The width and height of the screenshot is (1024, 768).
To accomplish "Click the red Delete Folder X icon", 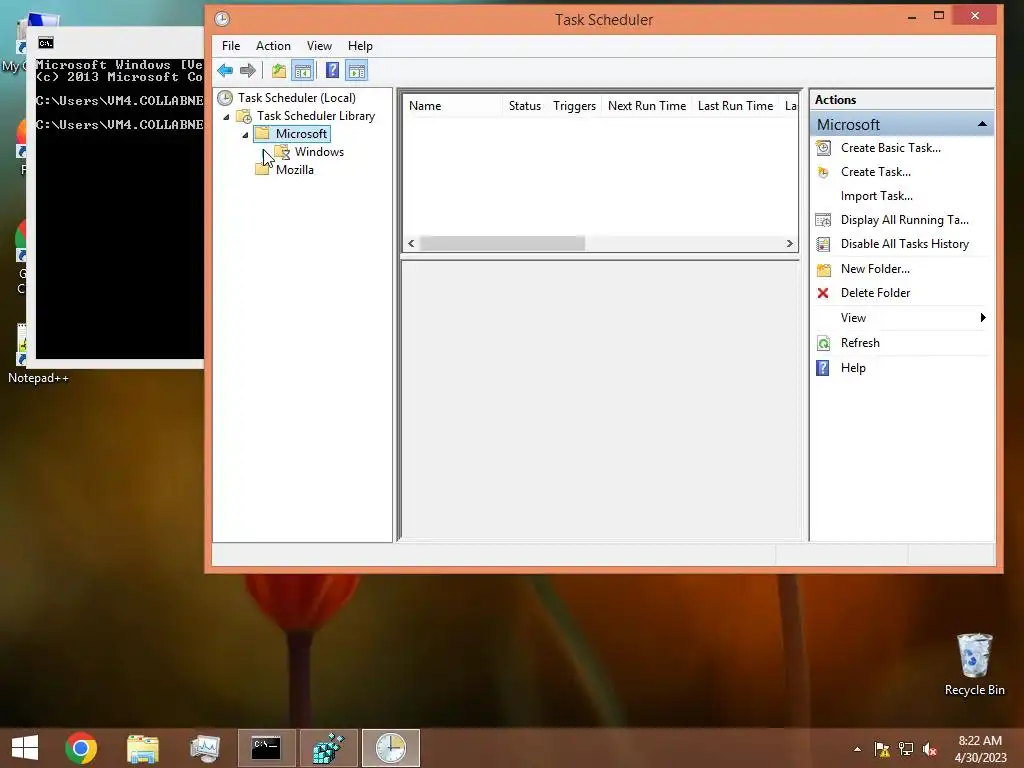I will [x=823, y=293].
